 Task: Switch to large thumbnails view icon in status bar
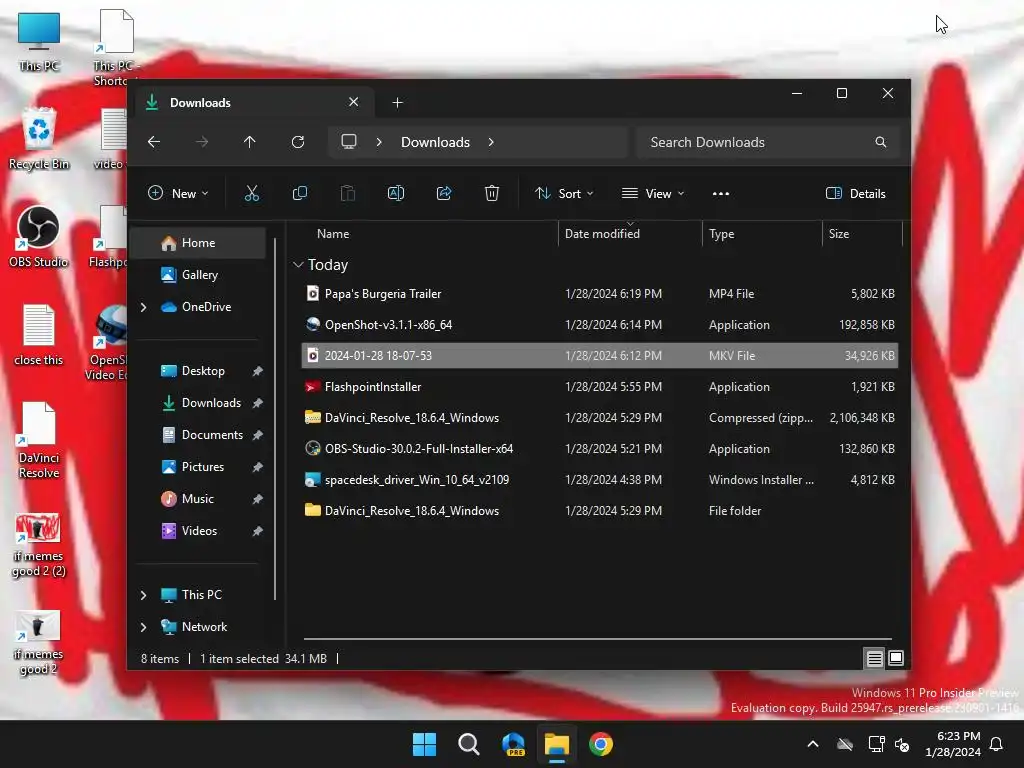pyautogui.click(x=896, y=658)
